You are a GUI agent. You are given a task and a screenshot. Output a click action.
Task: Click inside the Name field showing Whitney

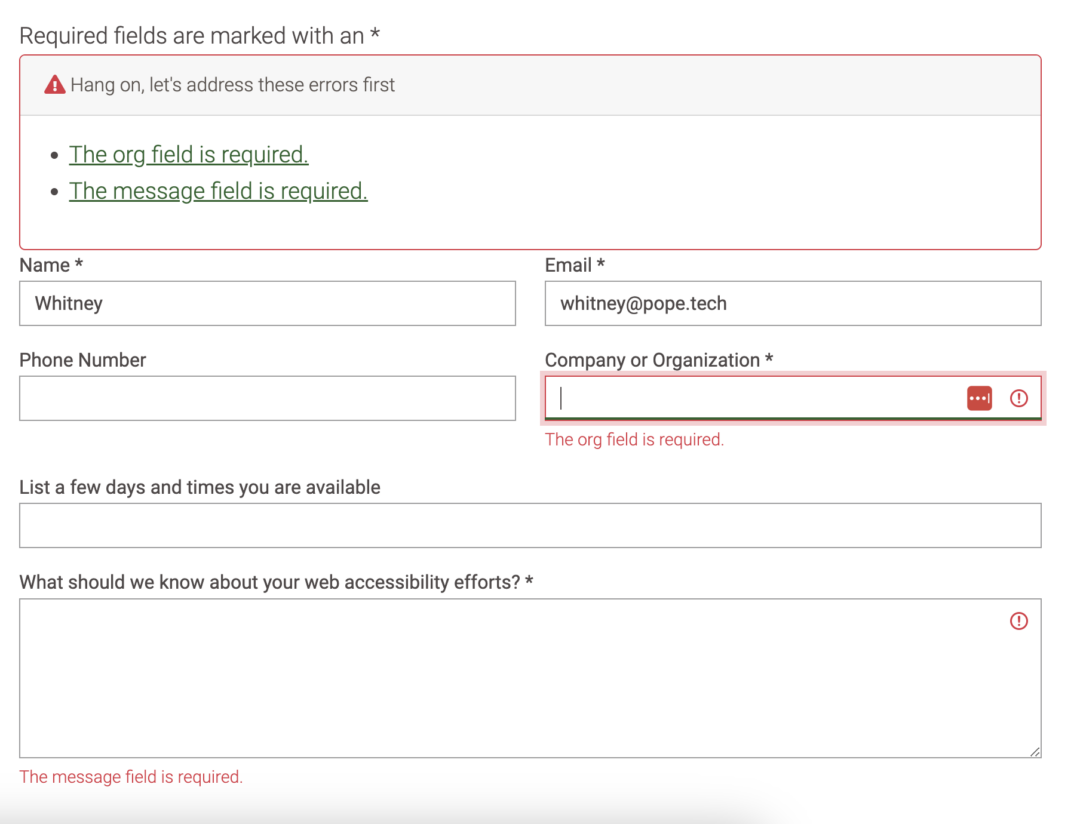click(267, 303)
